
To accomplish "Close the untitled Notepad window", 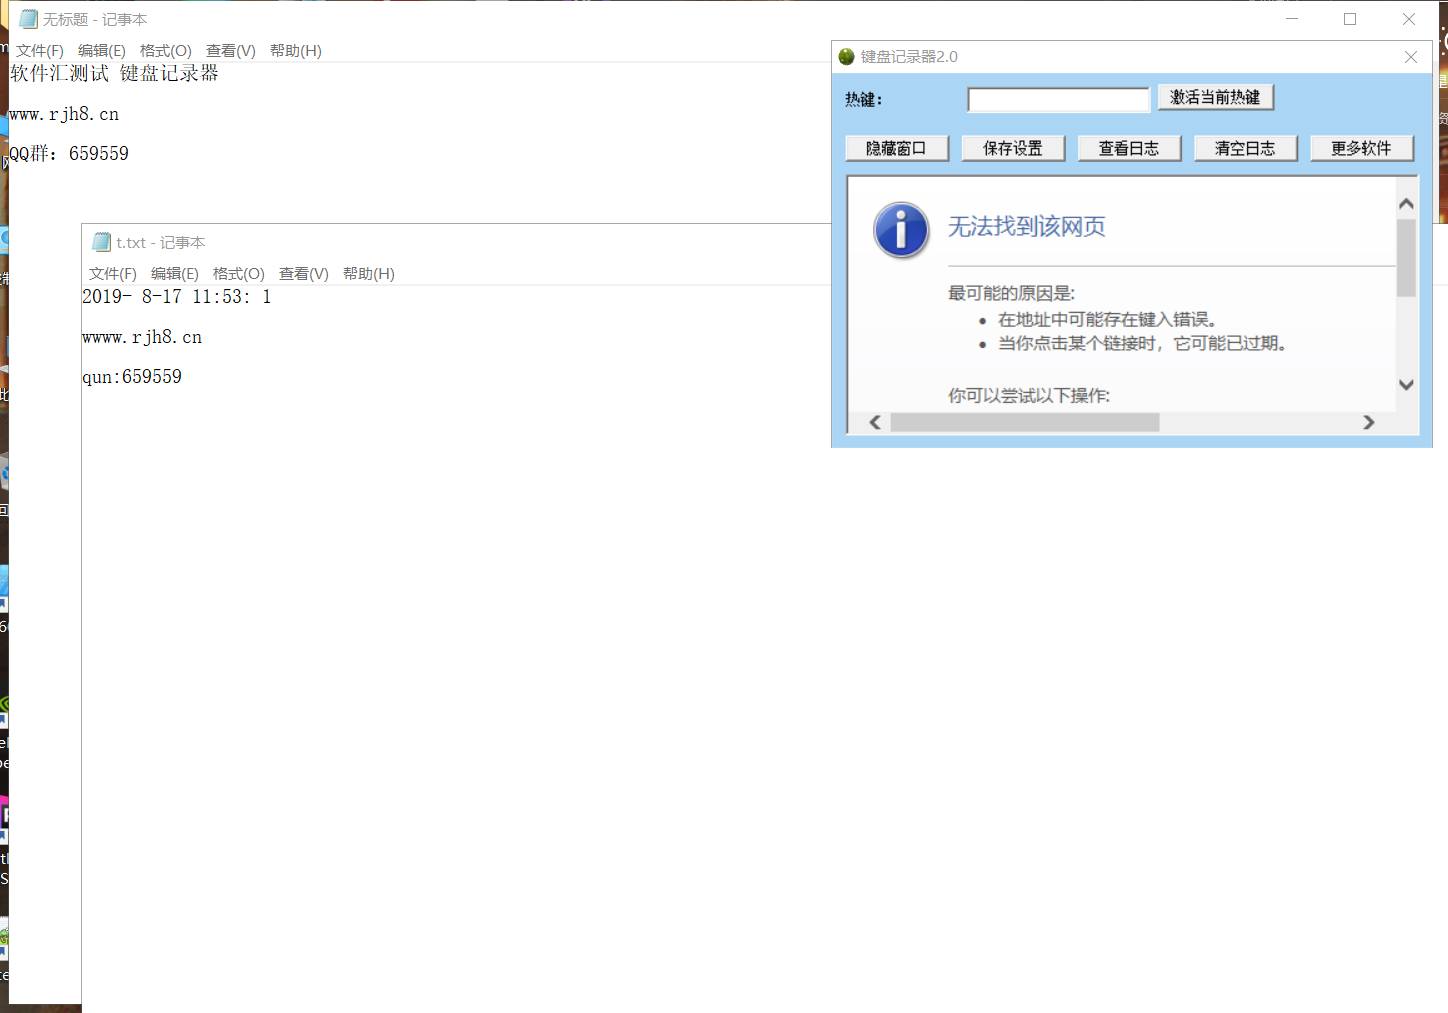I will (x=1408, y=19).
